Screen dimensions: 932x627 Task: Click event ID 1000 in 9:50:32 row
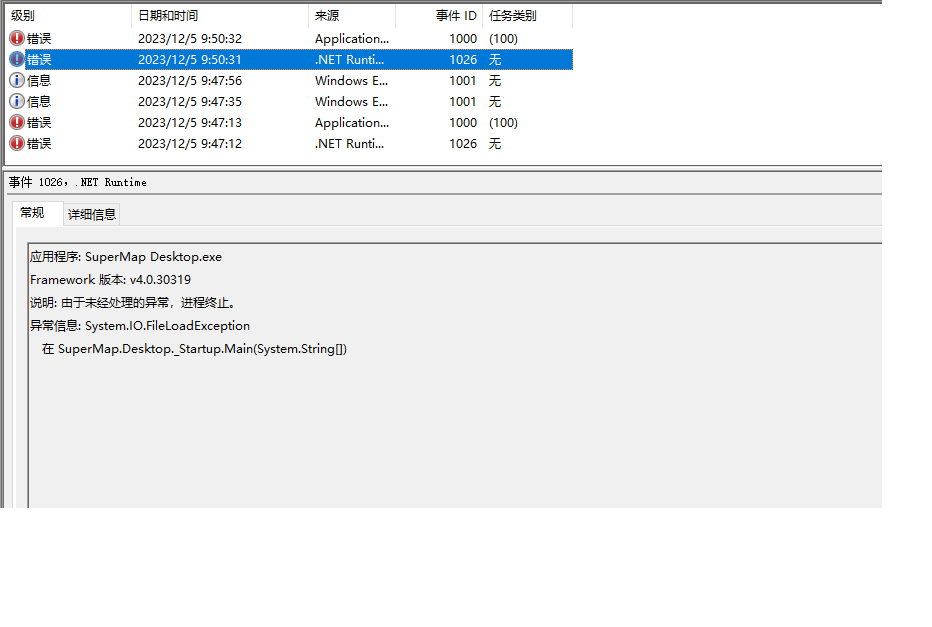pos(463,39)
